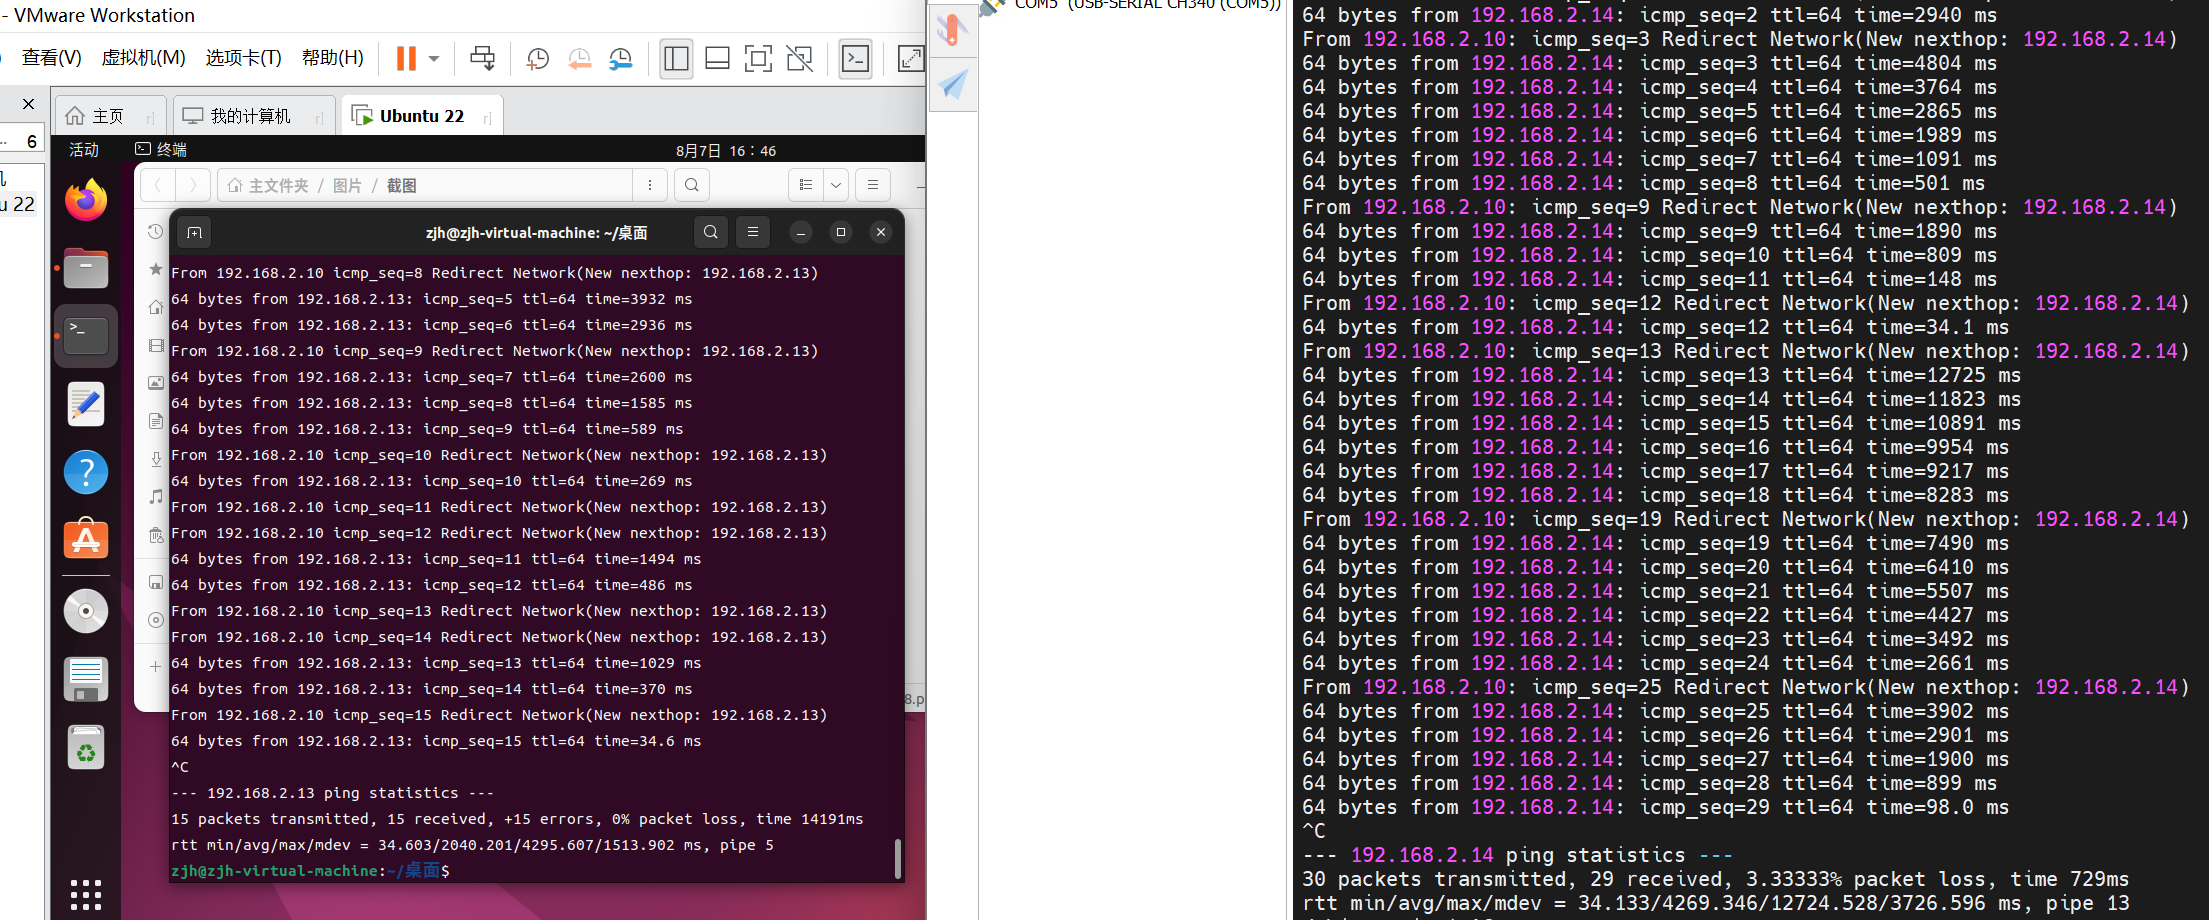Click 截图 in the Files path bar
This screenshot has height=920, width=2209.
(401, 185)
